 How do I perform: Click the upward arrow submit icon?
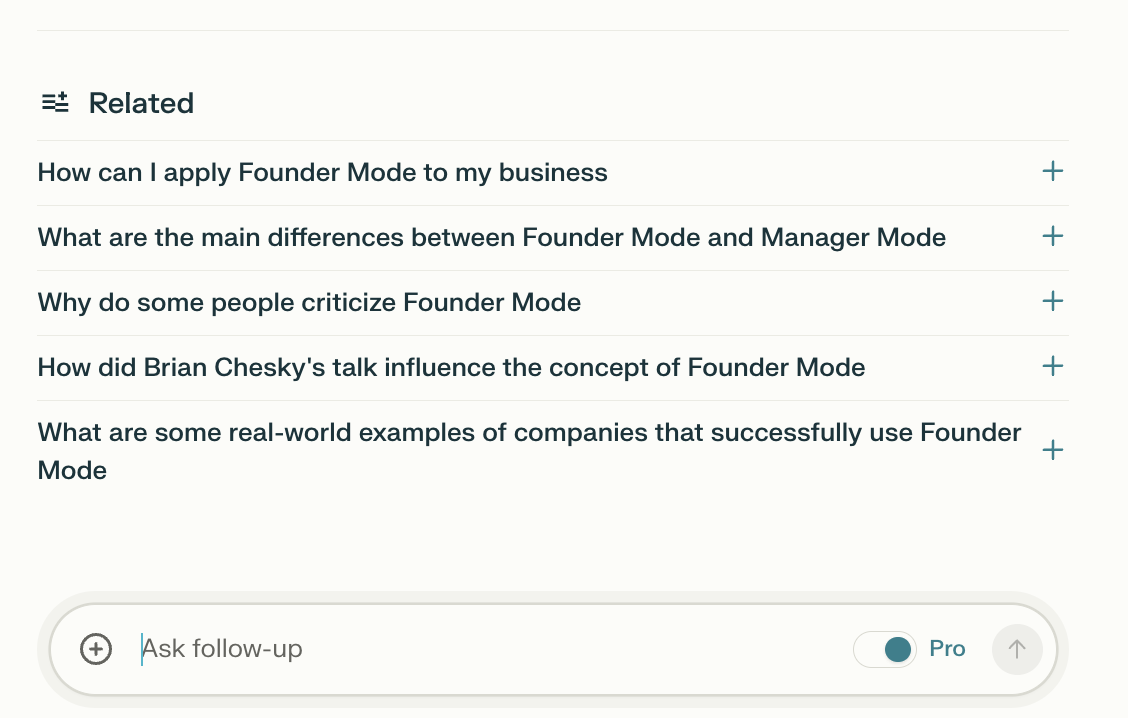pyautogui.click(x=1017, y=649)
